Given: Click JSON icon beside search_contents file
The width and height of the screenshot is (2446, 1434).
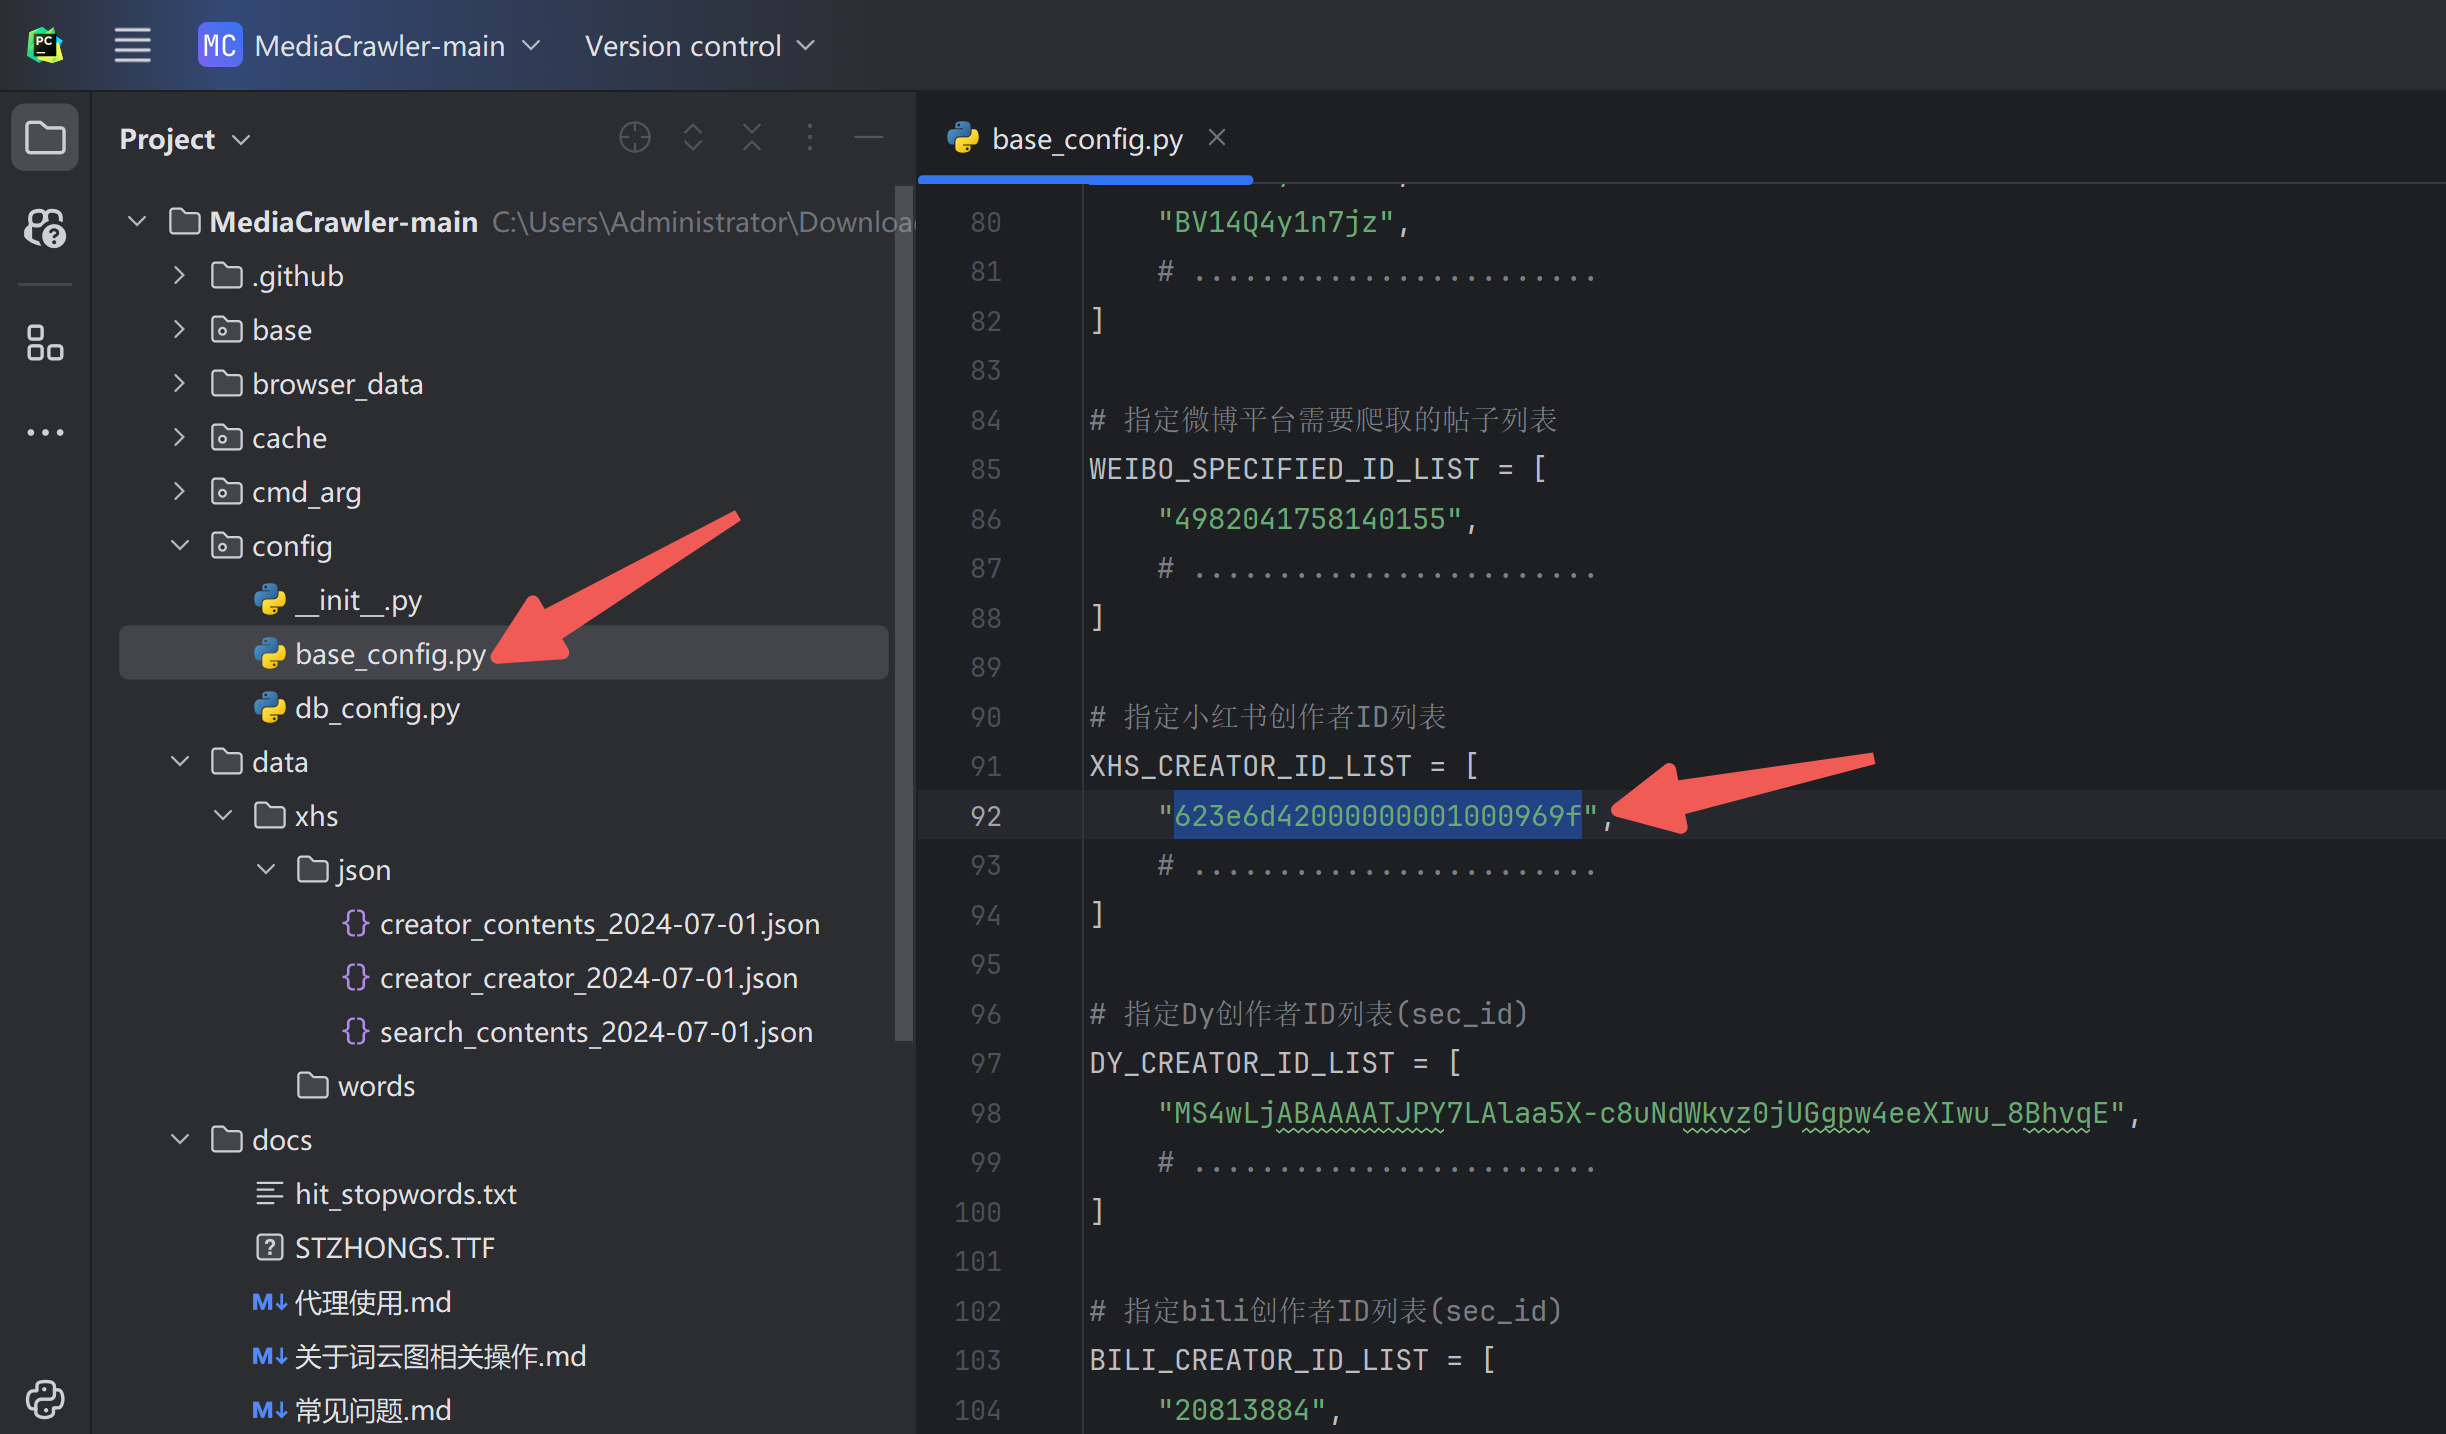Looking at the screenshot, I should pos(356,1031).
